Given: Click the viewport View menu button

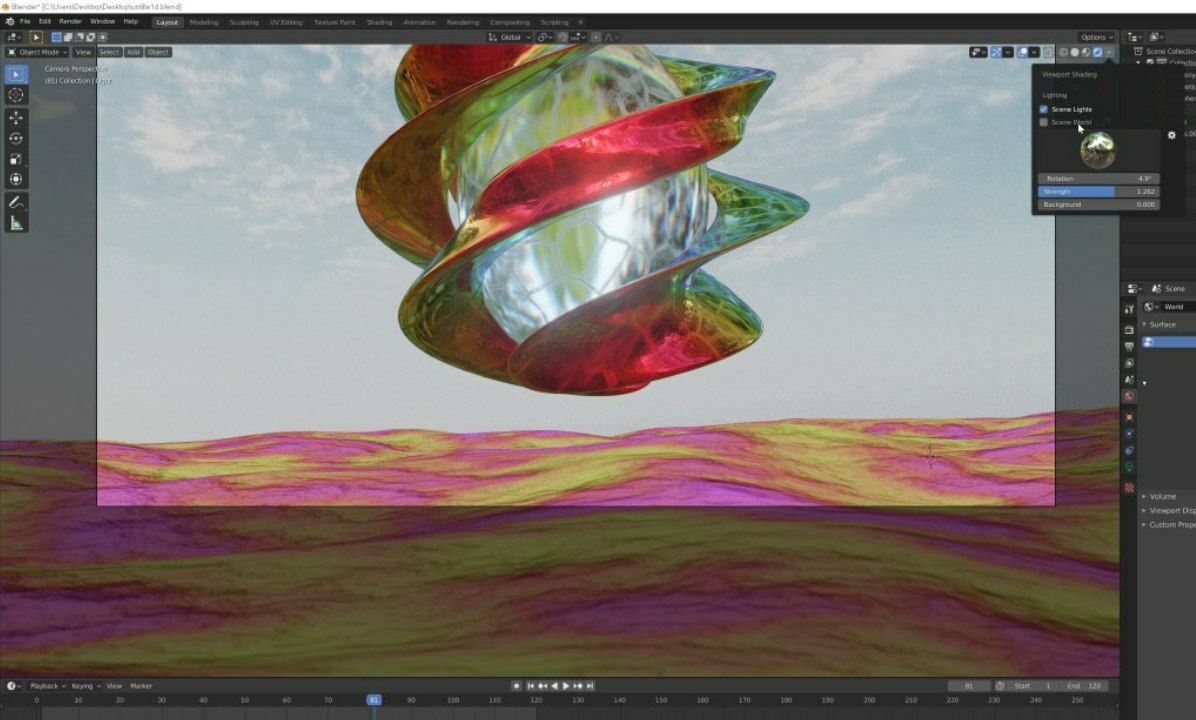Looking at the screenshot, I should coord(83,52).
